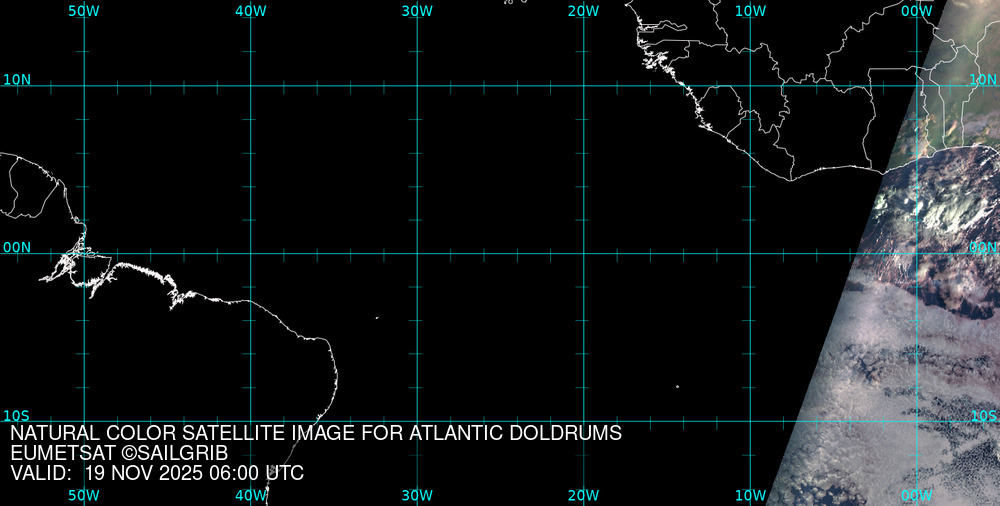The height and width of the screenshot is (506, 1000).
Task: Click the 10N latitude label on left edge
Action: click(16, 79)
